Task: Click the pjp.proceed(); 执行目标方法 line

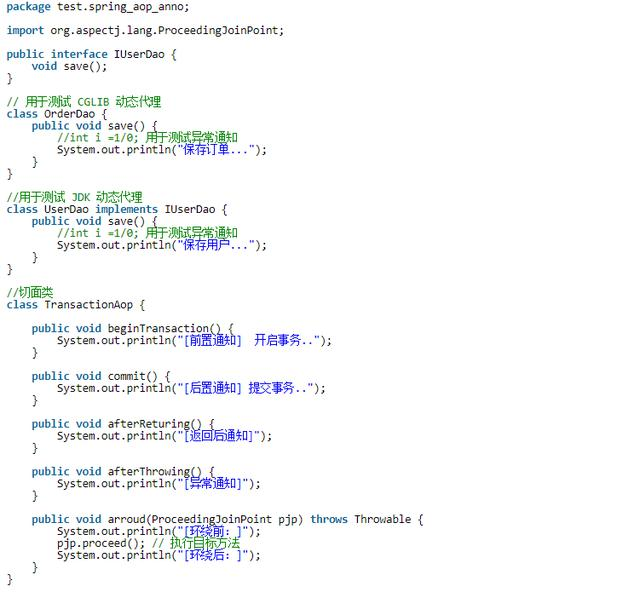Action: point(149,543)
